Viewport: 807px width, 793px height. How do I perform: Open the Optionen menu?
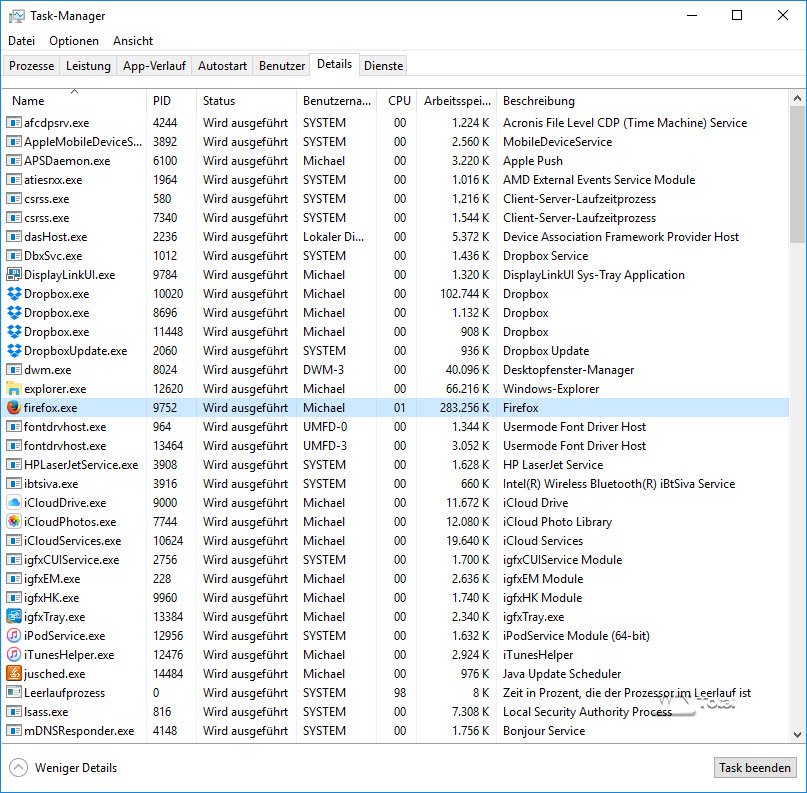point(74,41)
